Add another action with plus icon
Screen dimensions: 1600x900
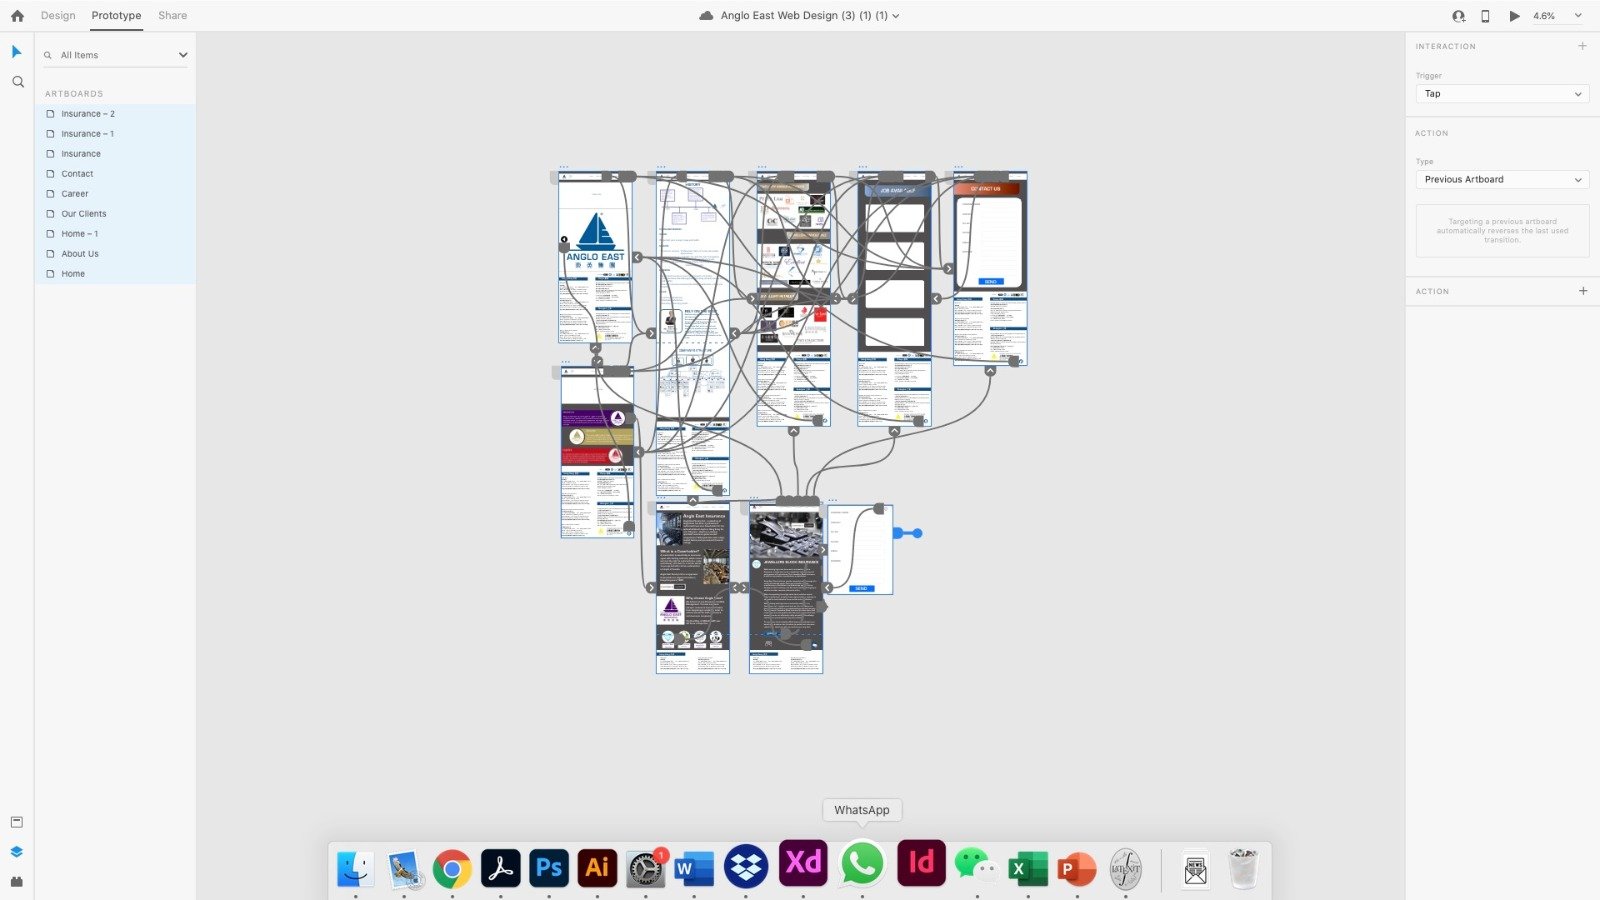[1583, 291]
